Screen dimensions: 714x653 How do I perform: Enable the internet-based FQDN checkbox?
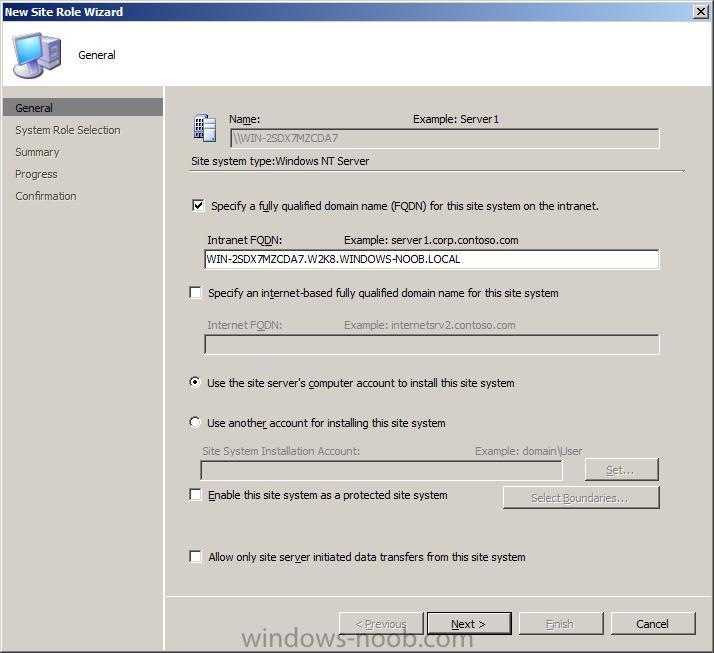(195, 292)
